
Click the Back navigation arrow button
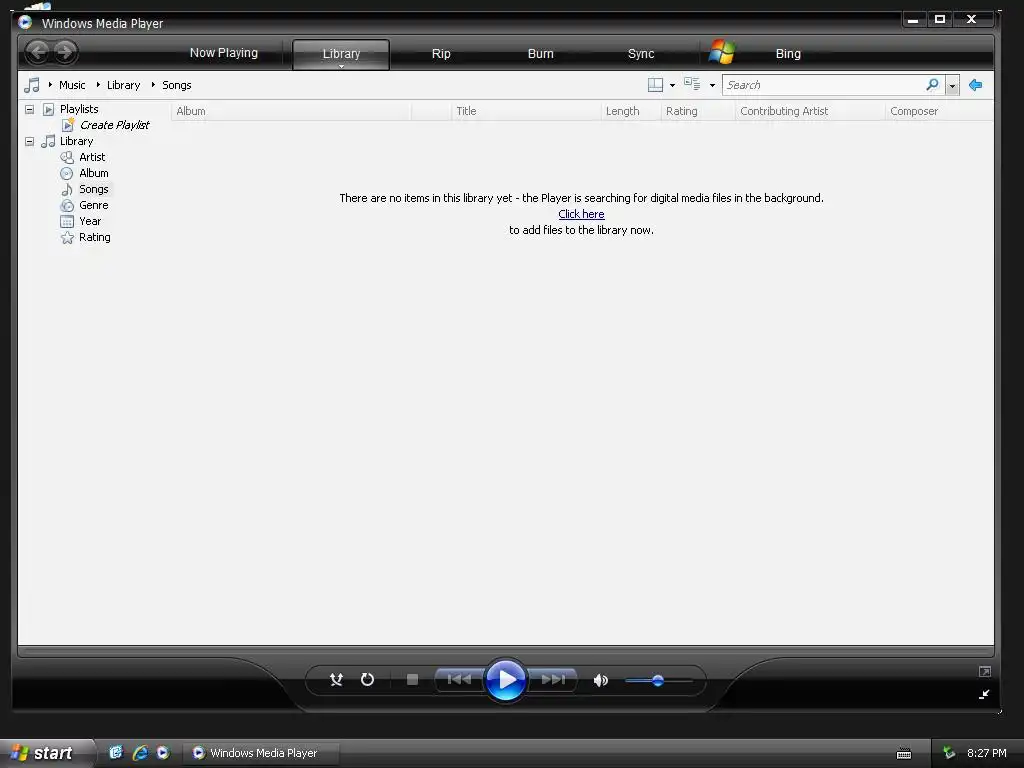pos(39,52)
